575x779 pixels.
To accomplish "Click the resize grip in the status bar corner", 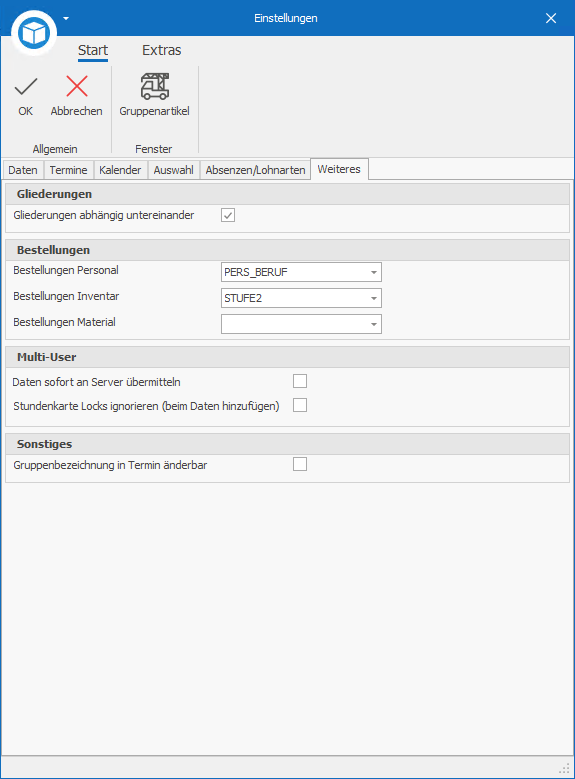I will click(565, 769).
